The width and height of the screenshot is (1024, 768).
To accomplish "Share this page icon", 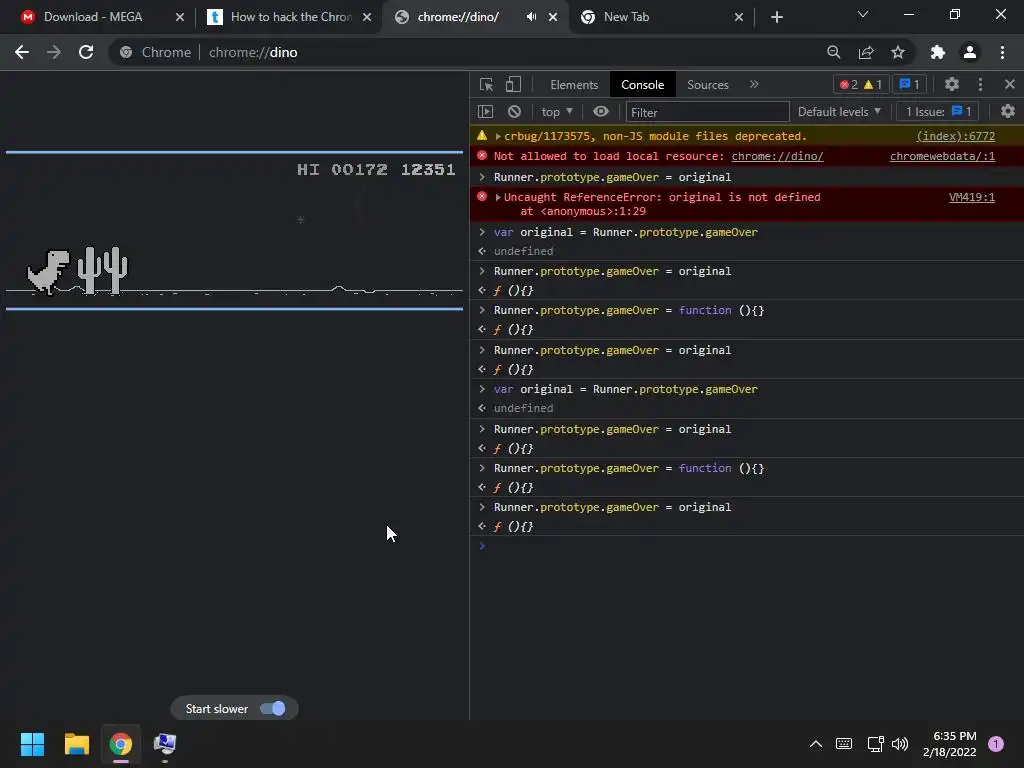I will 866,52.
